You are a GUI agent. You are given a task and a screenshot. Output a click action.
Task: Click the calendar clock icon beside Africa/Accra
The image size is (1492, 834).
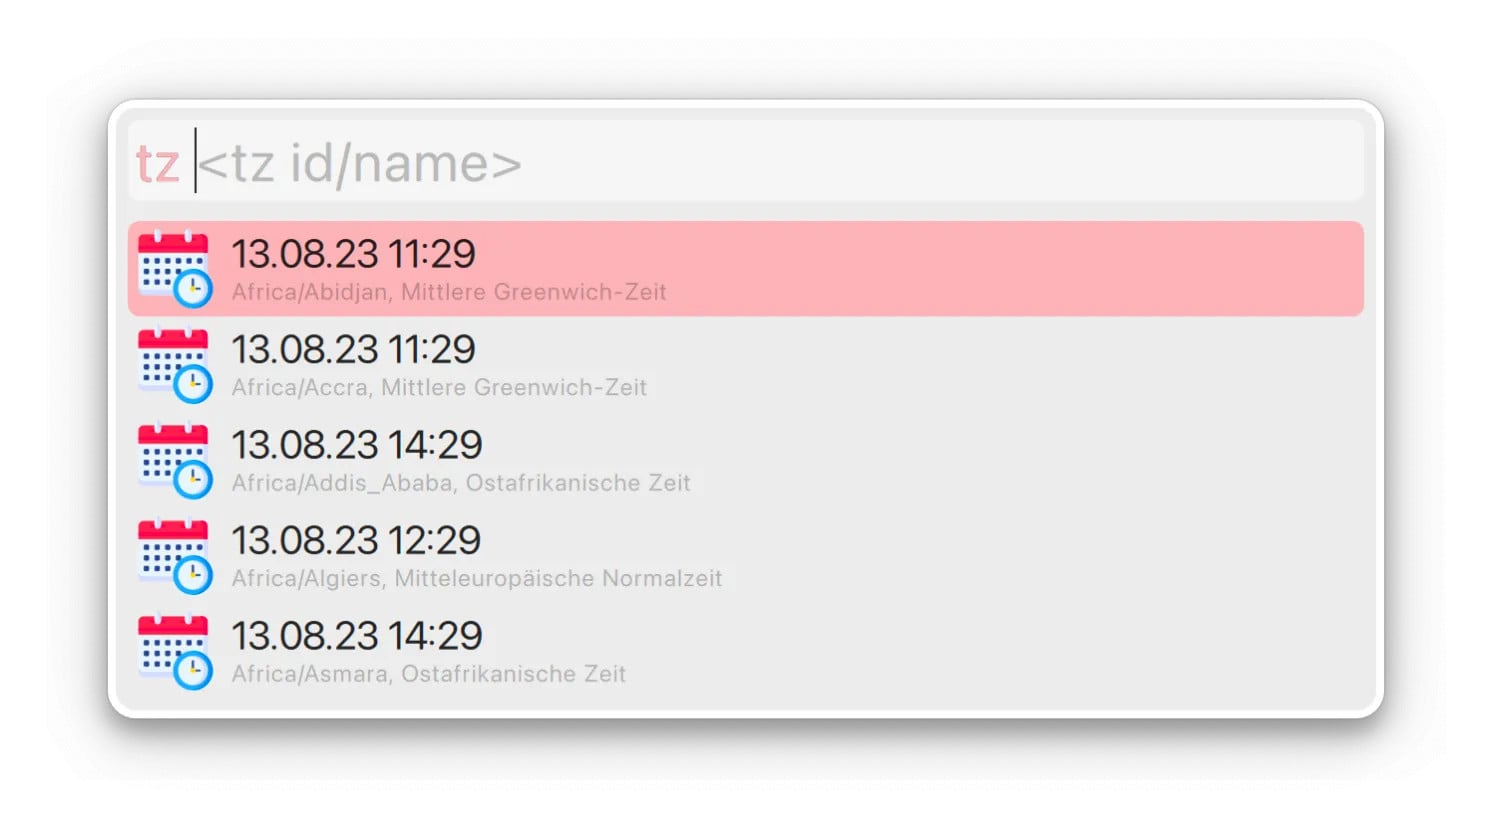click(x=174, y=365)
